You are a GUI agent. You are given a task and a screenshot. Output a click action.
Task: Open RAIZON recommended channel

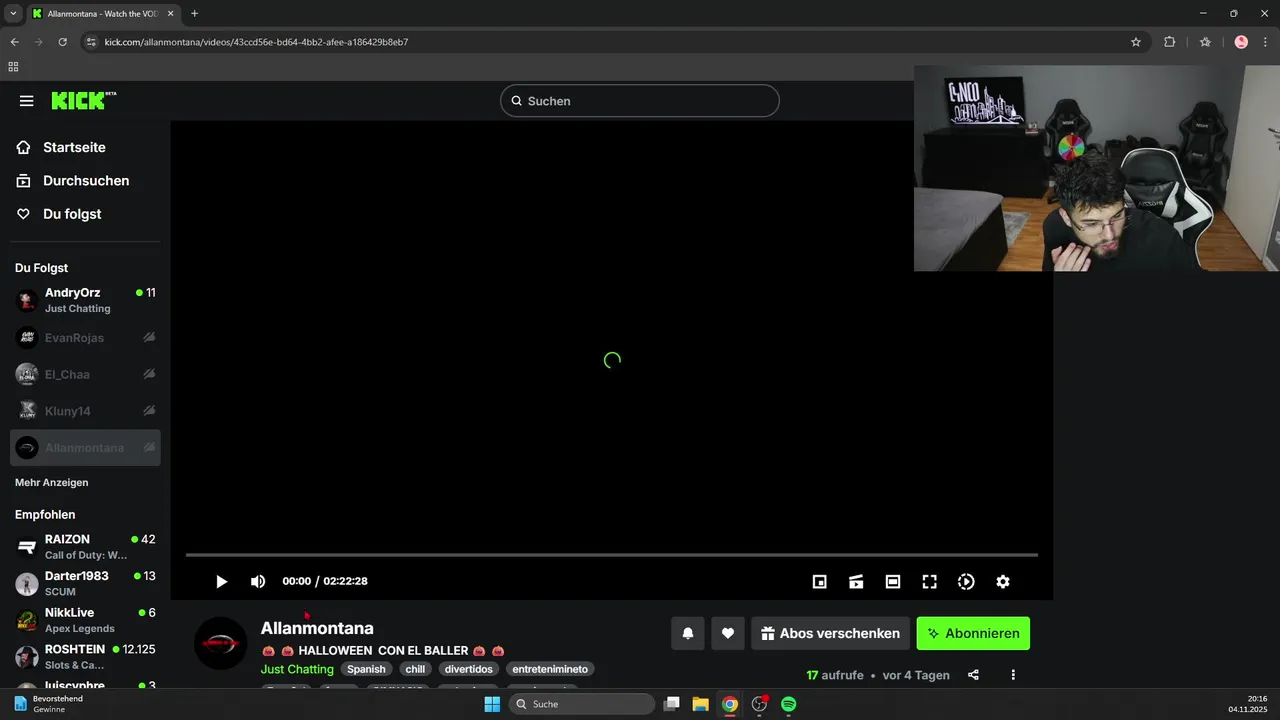point(85,546)
